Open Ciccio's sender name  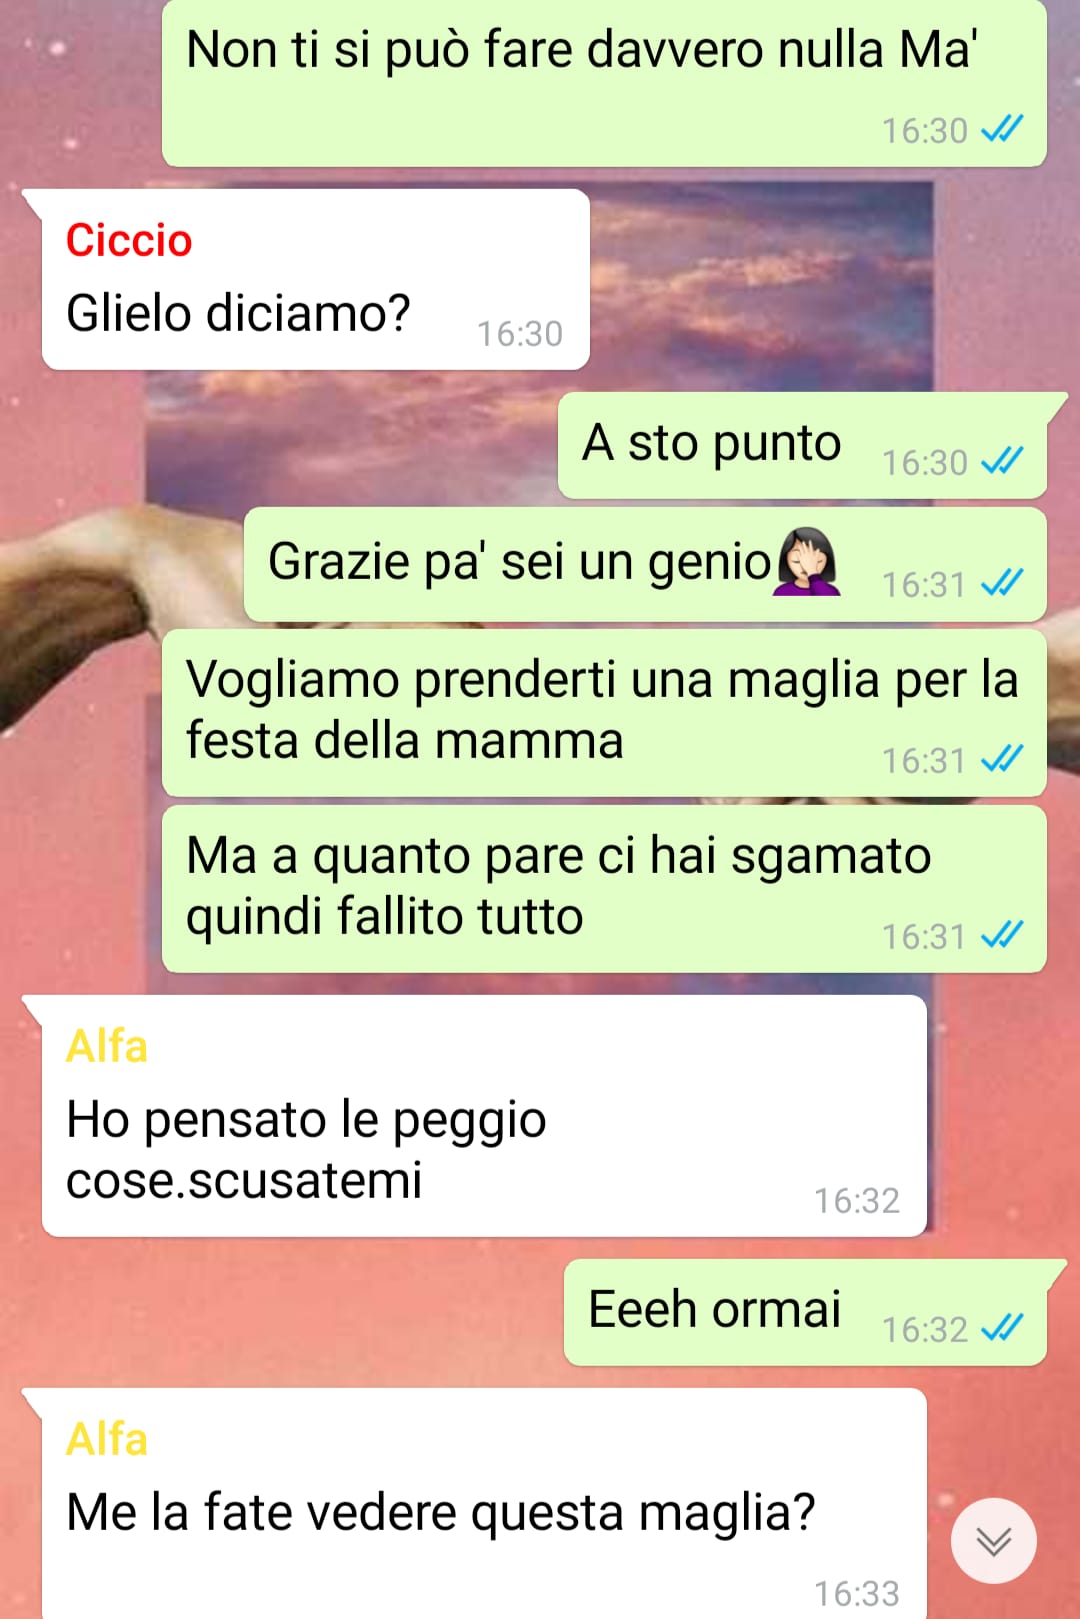click(x=129, y=241)
